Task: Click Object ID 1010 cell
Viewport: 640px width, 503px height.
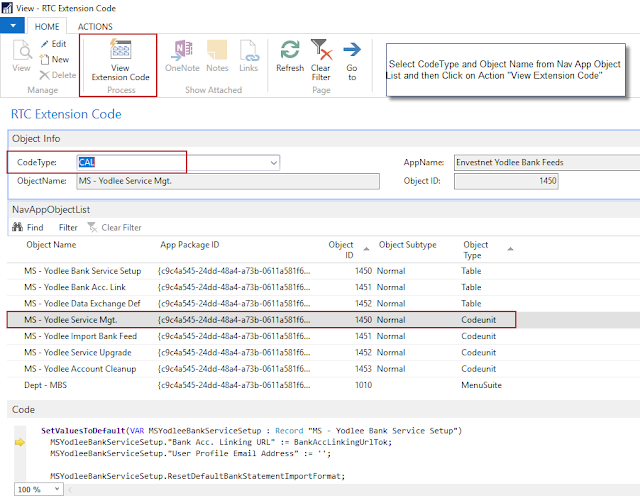Action: click(363, 385)
